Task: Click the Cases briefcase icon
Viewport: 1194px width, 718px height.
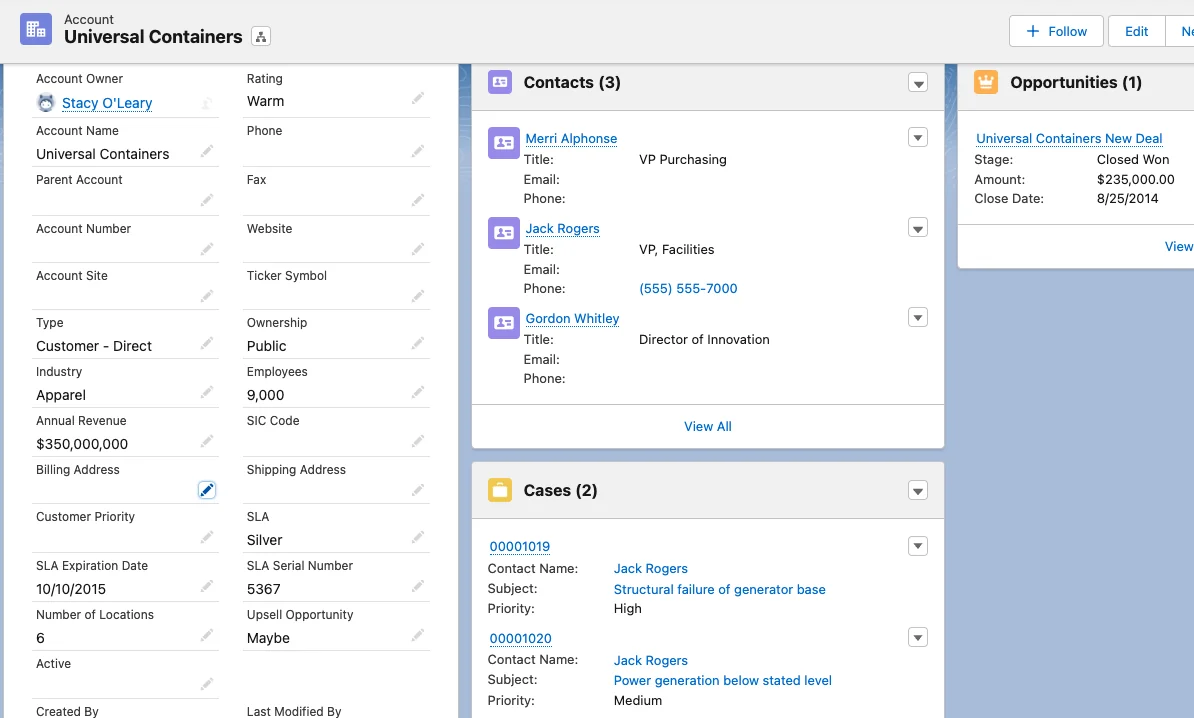Action: tap(500, 490)
